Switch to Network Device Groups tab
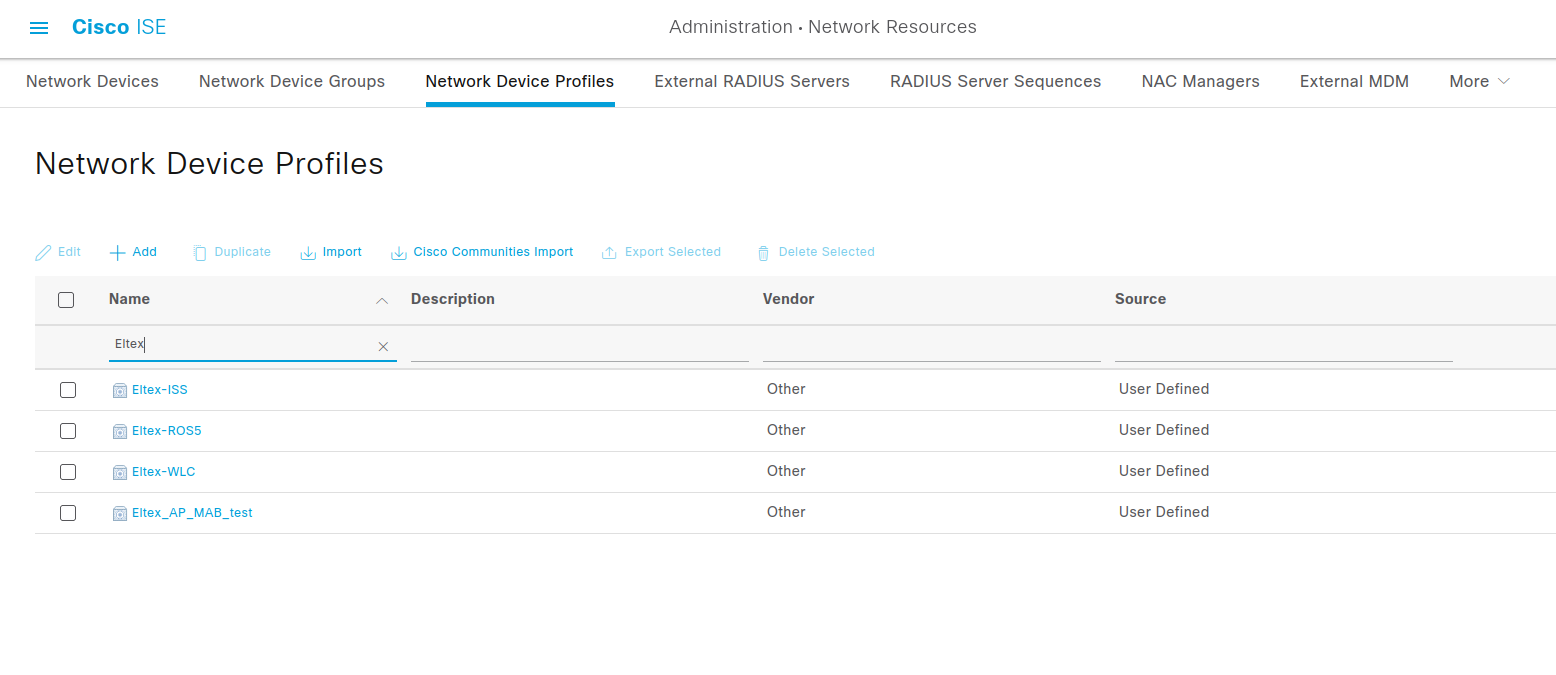This screenshot has width=1556, height=675. tap(292, 82)
